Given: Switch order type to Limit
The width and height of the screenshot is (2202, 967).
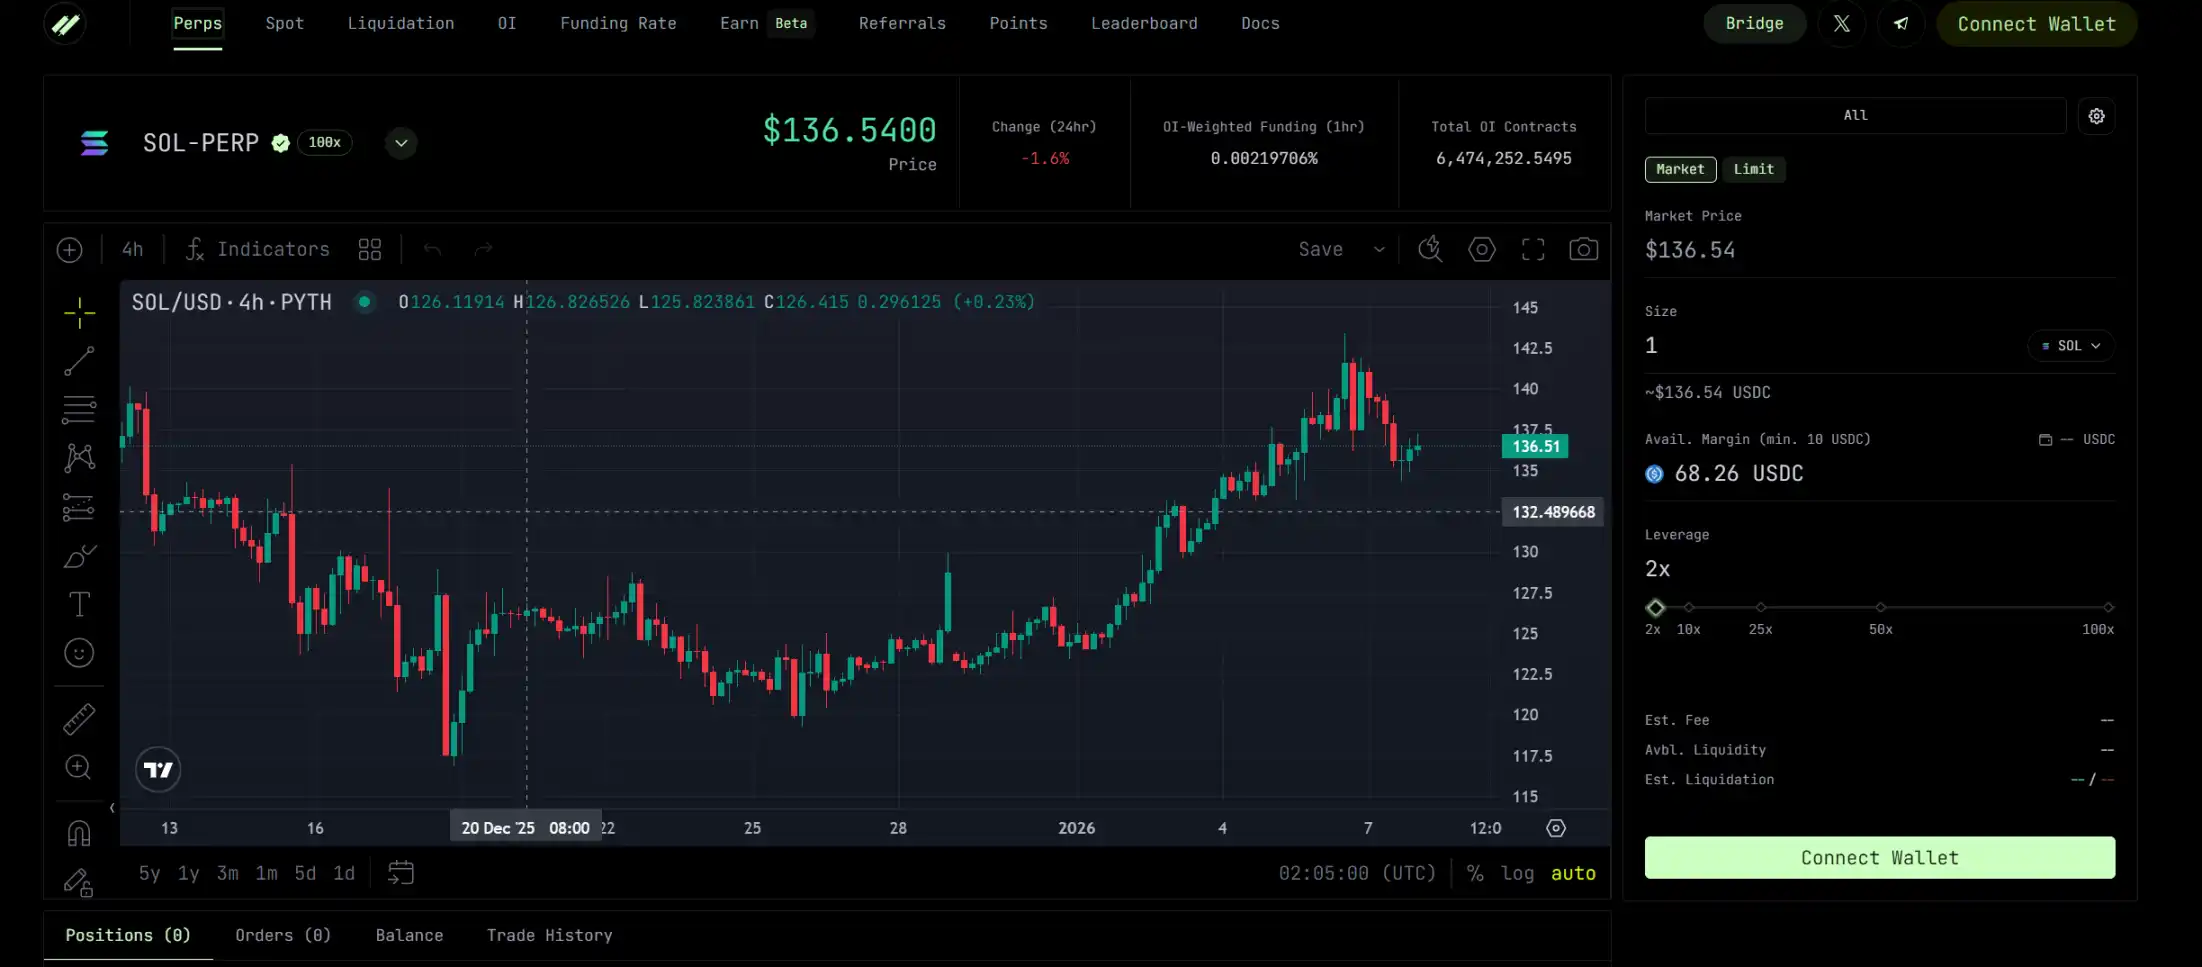Looking at the screenshot, I should tap(1754, 169).
